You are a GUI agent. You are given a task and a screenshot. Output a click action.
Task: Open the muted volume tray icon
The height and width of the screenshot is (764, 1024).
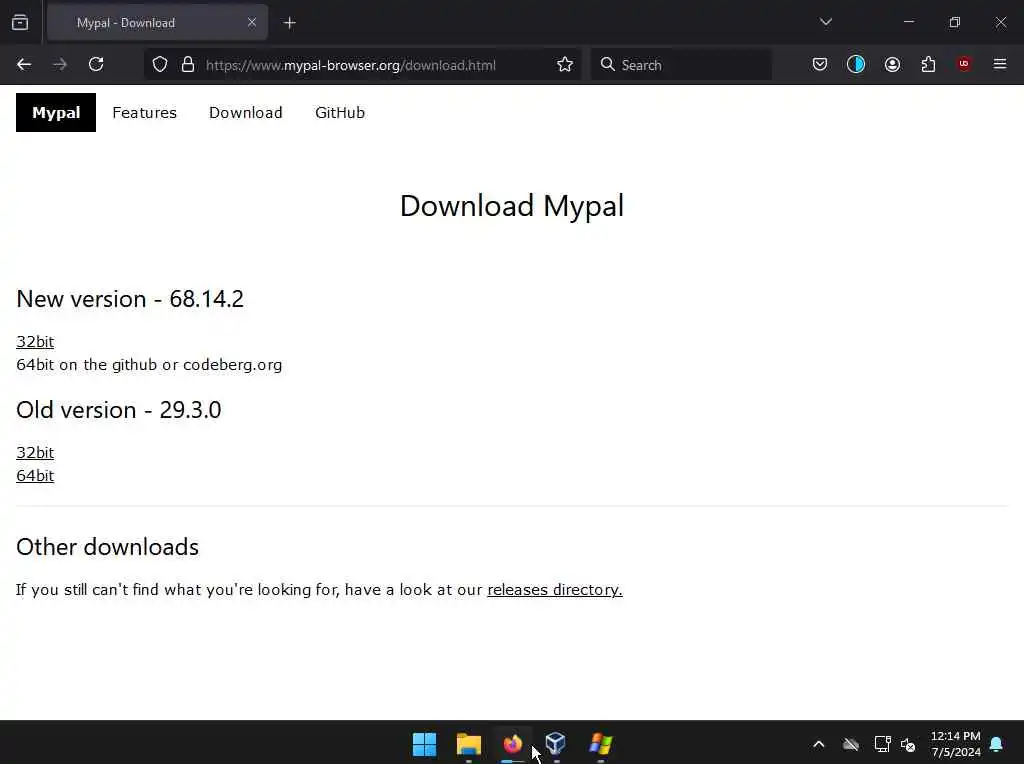pyautogui.click(x=908, y=744)
